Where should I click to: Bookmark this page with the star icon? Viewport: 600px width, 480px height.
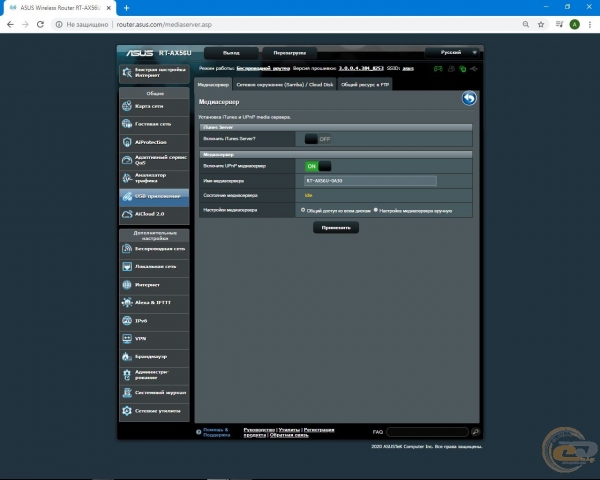click(541, 24)
